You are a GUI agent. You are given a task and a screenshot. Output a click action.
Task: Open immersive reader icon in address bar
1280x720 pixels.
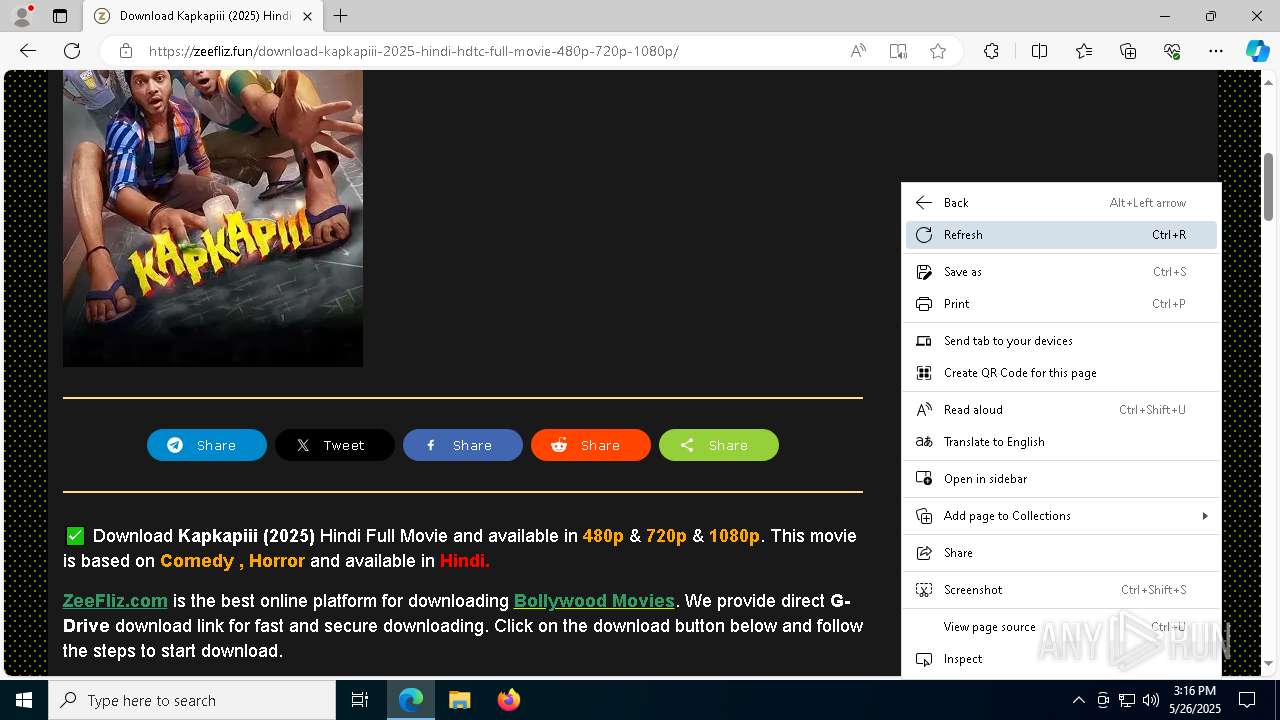(898, 51)
